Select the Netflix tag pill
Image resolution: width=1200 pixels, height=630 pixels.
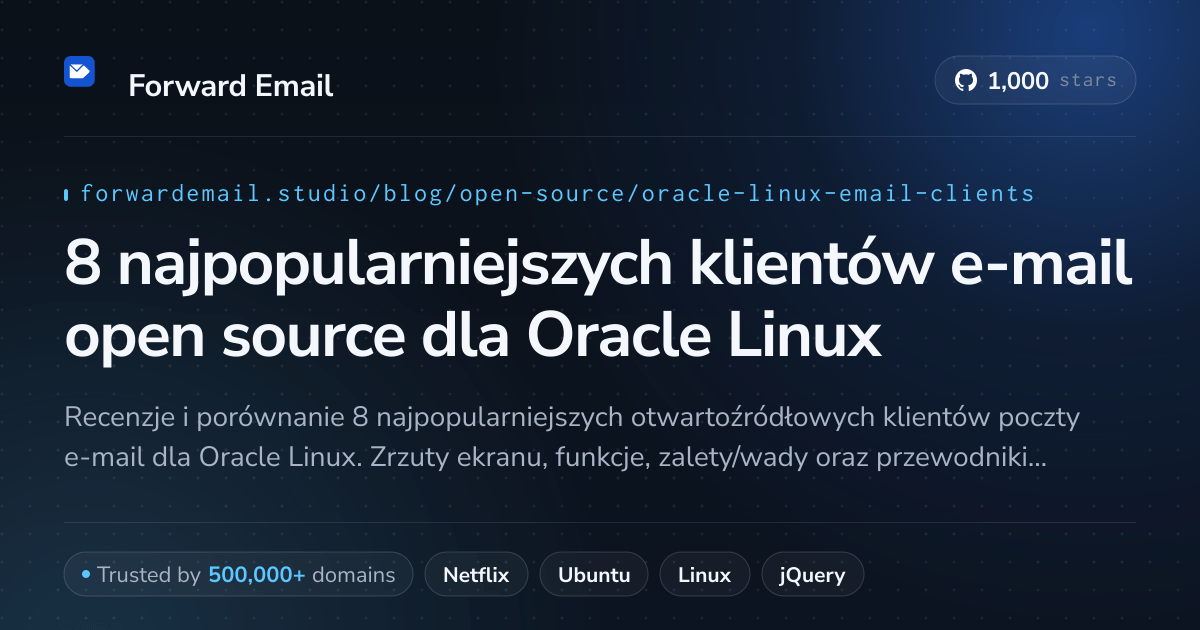[x=476, y=575]
